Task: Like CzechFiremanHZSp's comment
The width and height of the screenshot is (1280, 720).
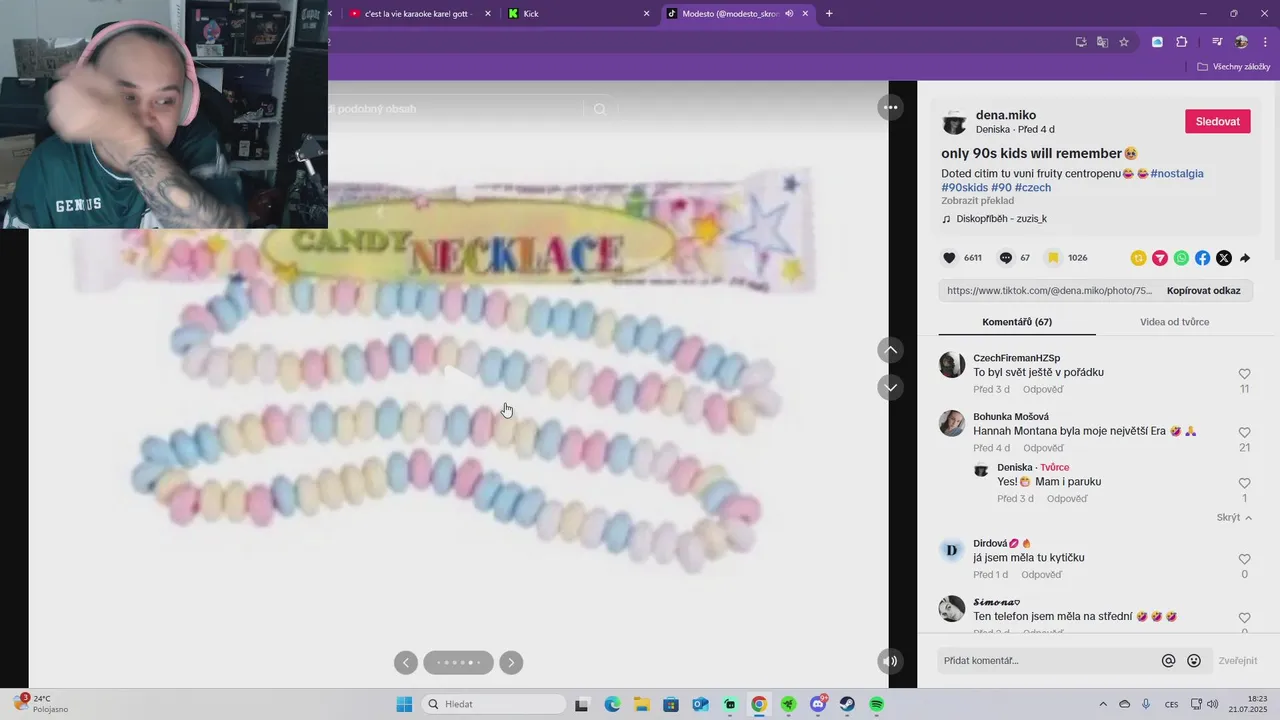Action: 1245,374
